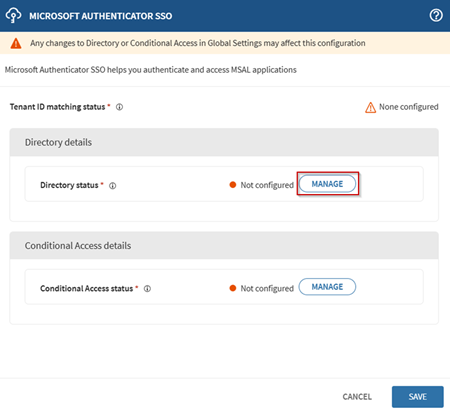Save the Microsoft Authenticator SSO settings
This screenshot has height=413, width=450.
418,397
